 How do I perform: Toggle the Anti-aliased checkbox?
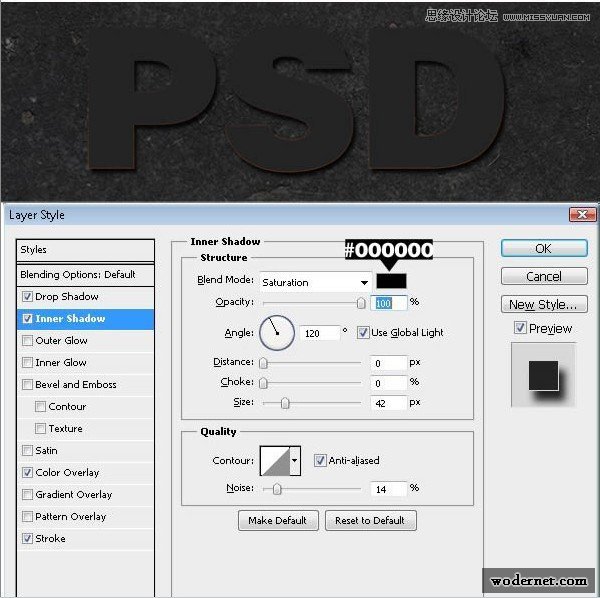320,460
